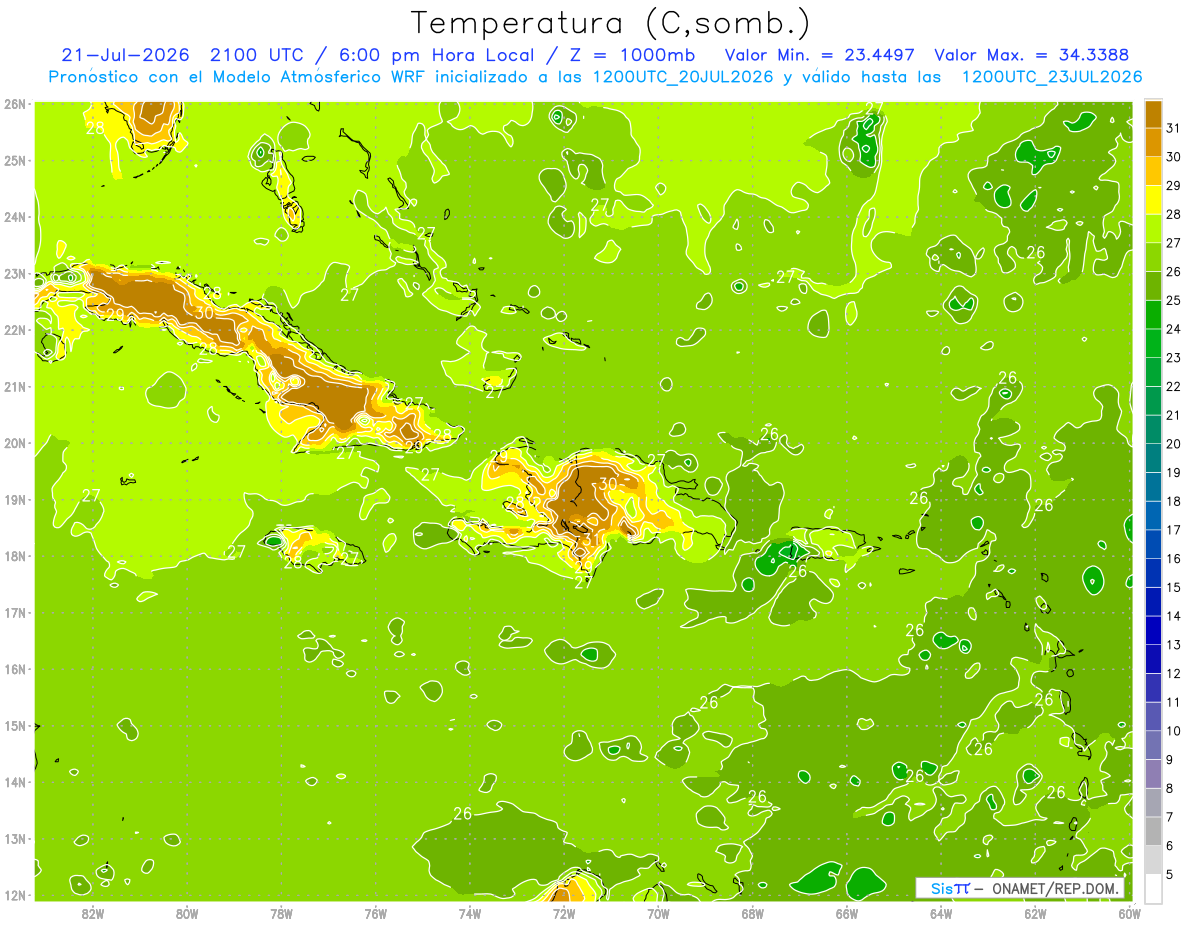Click the 22N latitude axis label
This screenshot has width=1200, height=927.
(x=14, y=330)
